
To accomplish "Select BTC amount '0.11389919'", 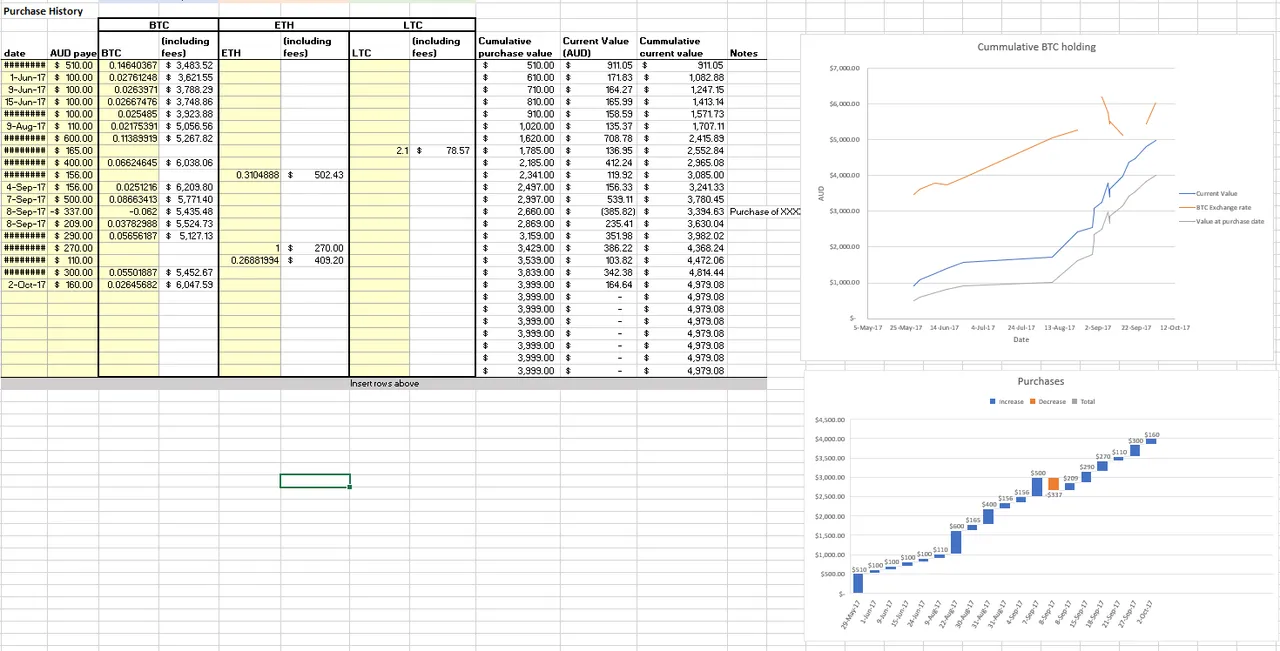I will coord(127,138).
